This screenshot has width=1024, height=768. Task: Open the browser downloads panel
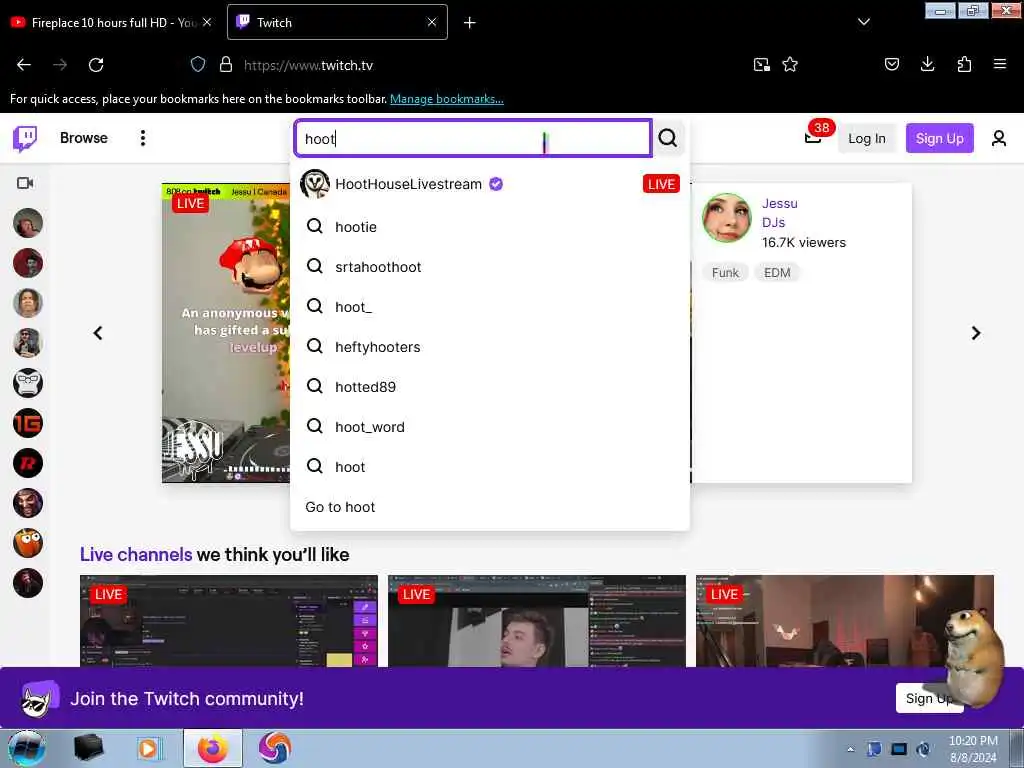(927, 64)
